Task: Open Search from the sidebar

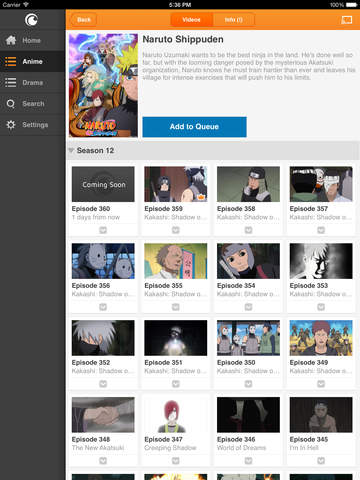Action: pyautogui.click(x=33, y=104)
